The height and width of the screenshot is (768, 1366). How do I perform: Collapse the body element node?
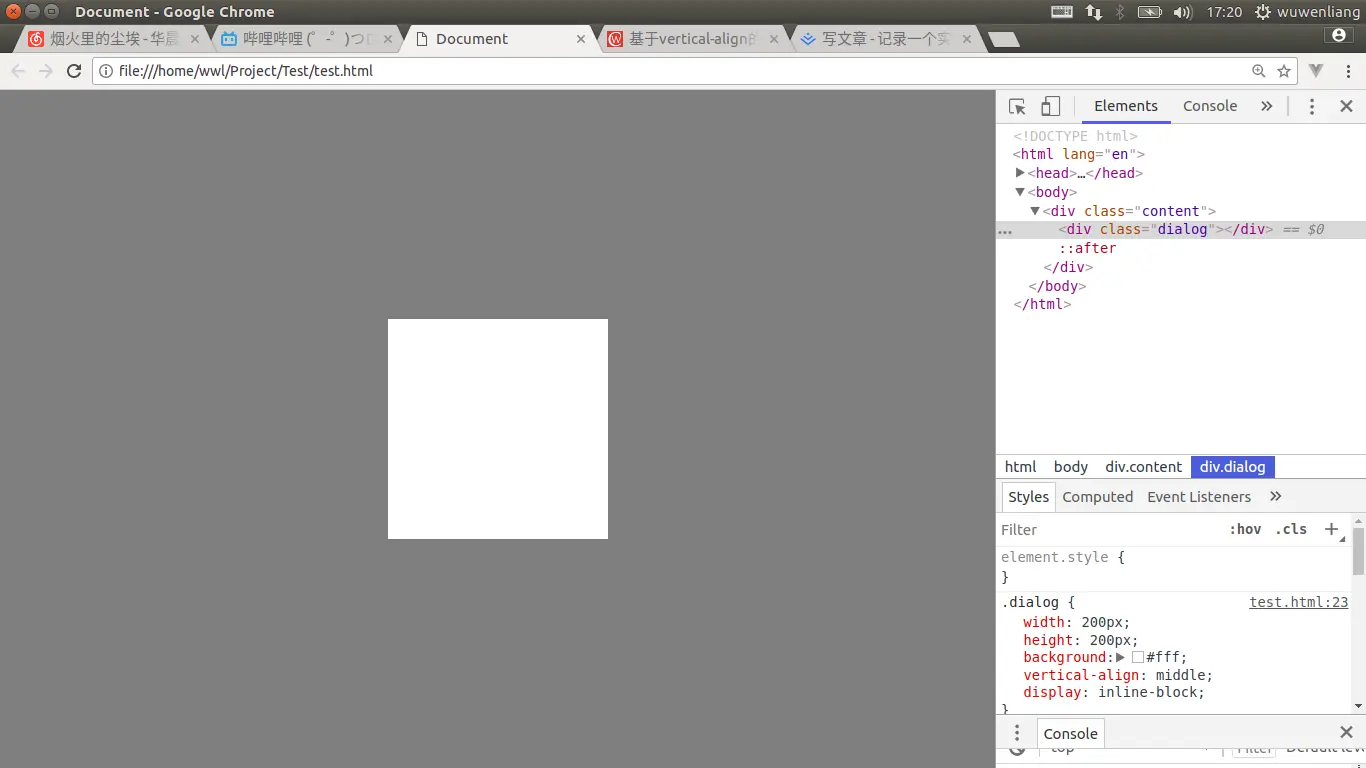click(1020, 192)
